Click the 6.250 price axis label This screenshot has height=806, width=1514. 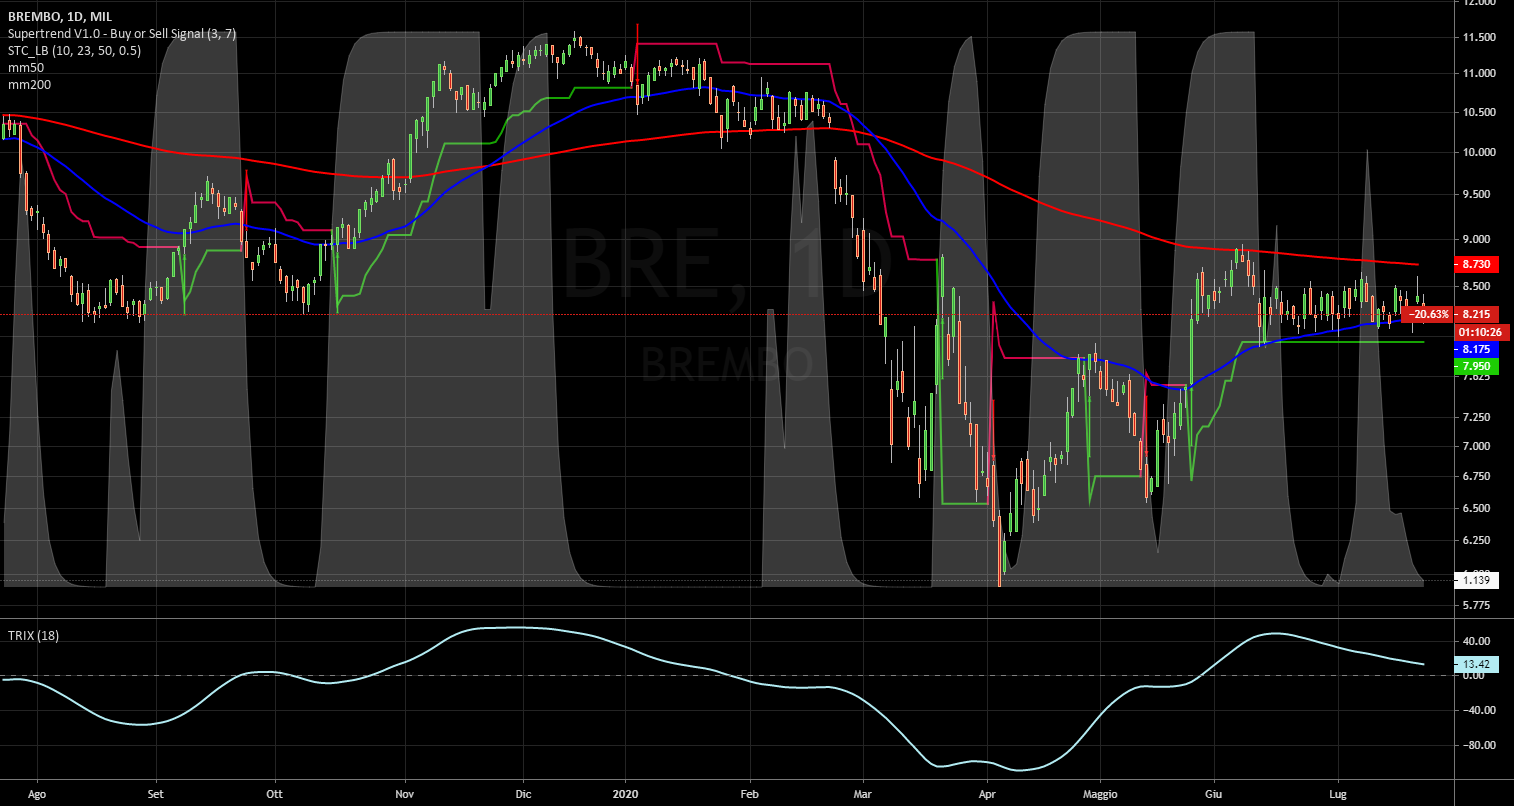[x=1478, y=540]
